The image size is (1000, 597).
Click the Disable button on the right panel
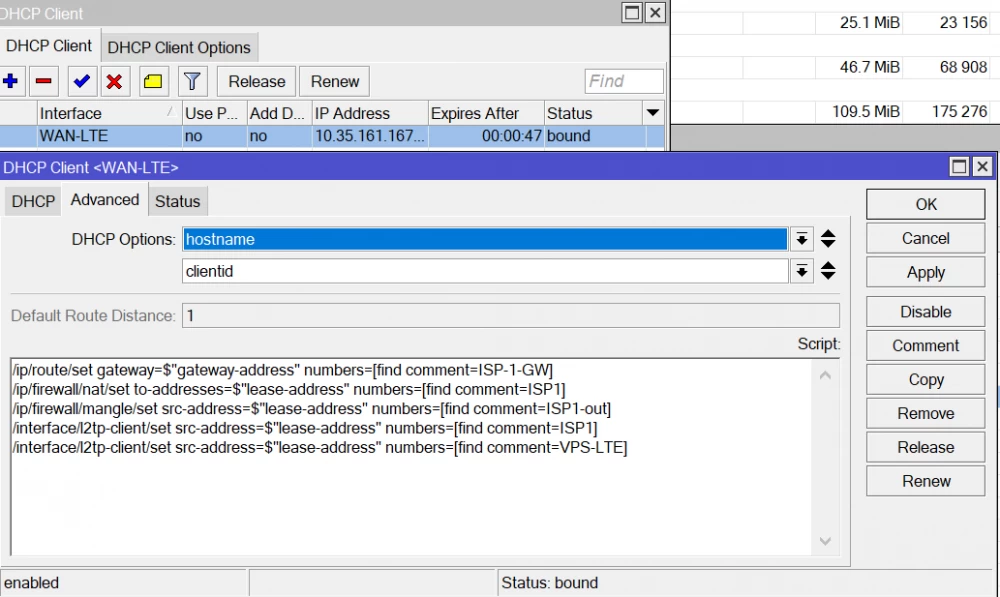point(924,311)
